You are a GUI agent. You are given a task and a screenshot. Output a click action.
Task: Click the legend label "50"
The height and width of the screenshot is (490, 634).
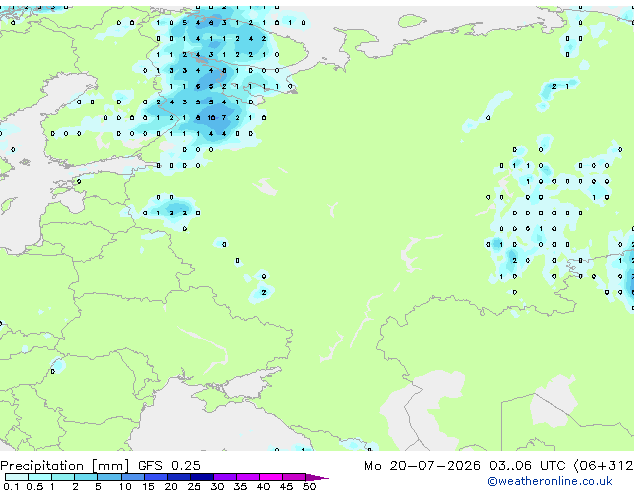pos(310,486)
